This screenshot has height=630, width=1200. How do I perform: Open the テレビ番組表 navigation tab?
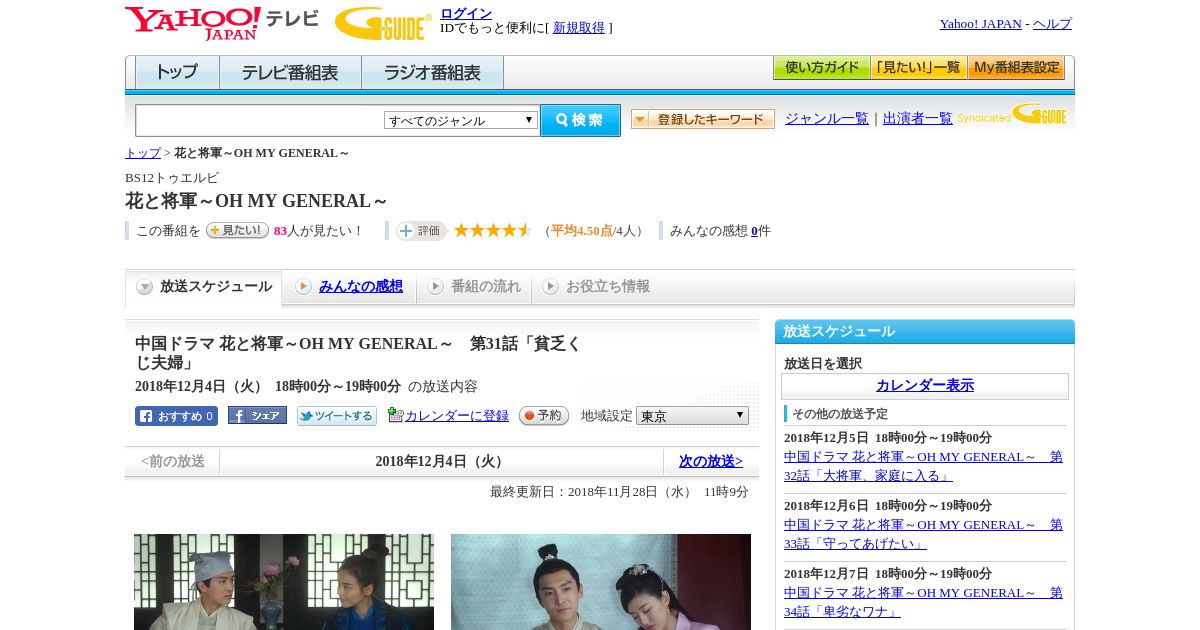290,72
